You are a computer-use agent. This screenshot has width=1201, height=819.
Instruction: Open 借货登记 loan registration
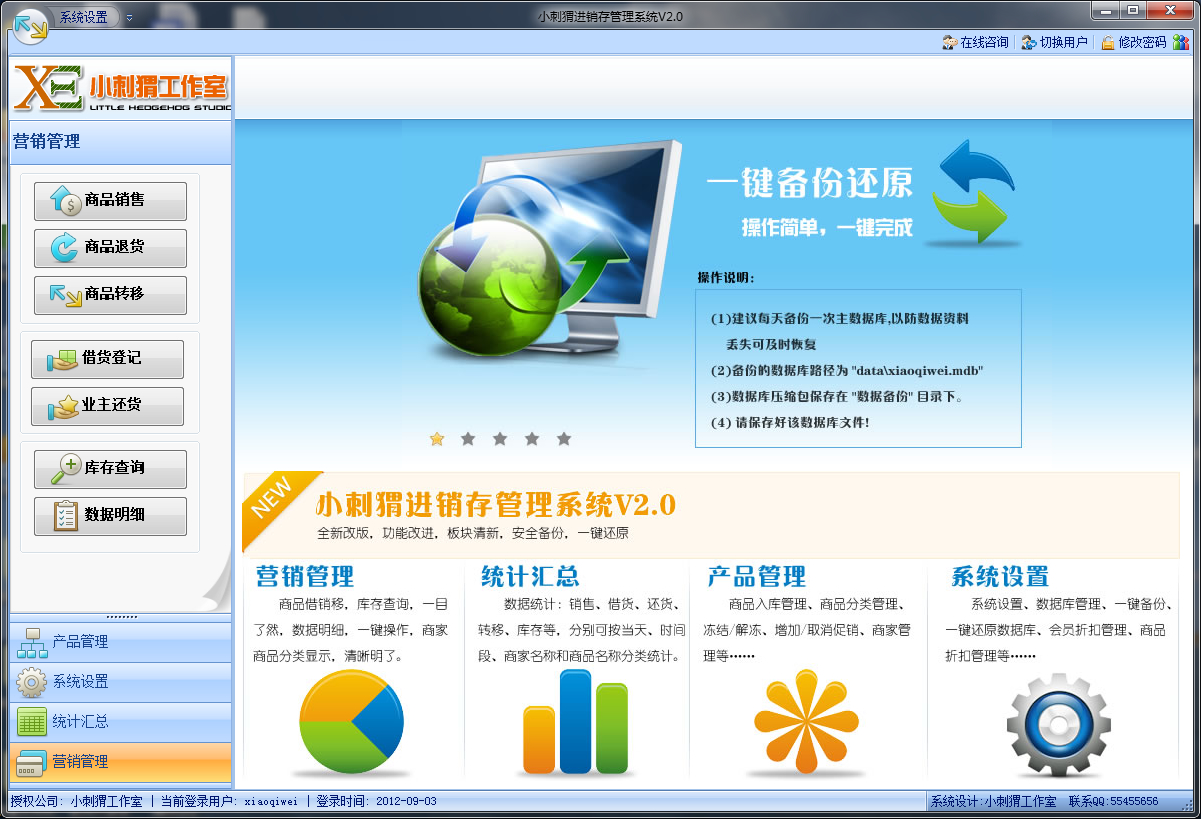(107, 359)
